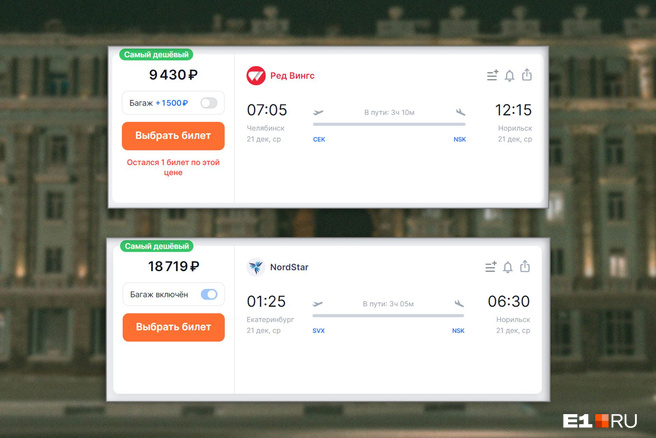
Task: Click the bell alert icon for NordStar flight
Action: [508, 267]
